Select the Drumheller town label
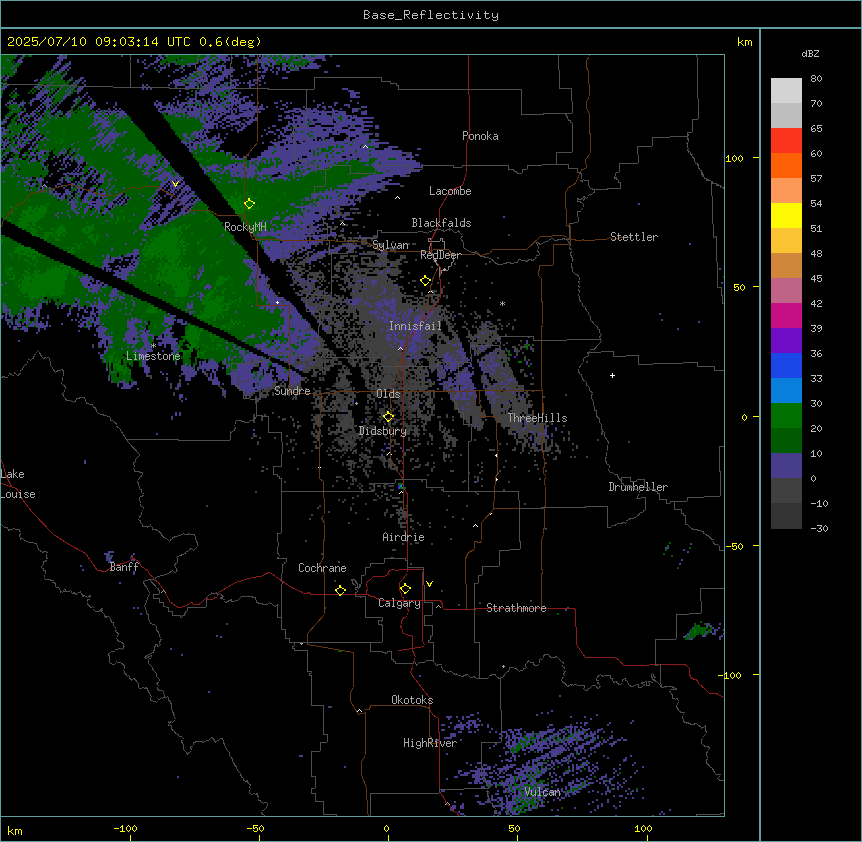The height and width of the screenshot is (842, 862). (638, 487)
